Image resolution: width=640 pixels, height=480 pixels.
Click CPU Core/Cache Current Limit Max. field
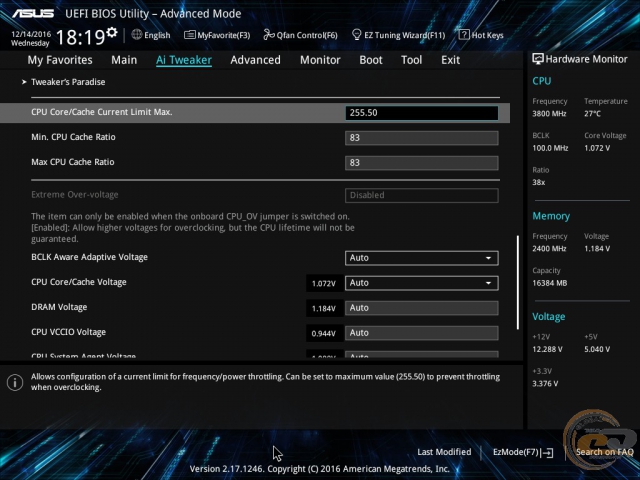click(422, 113)
